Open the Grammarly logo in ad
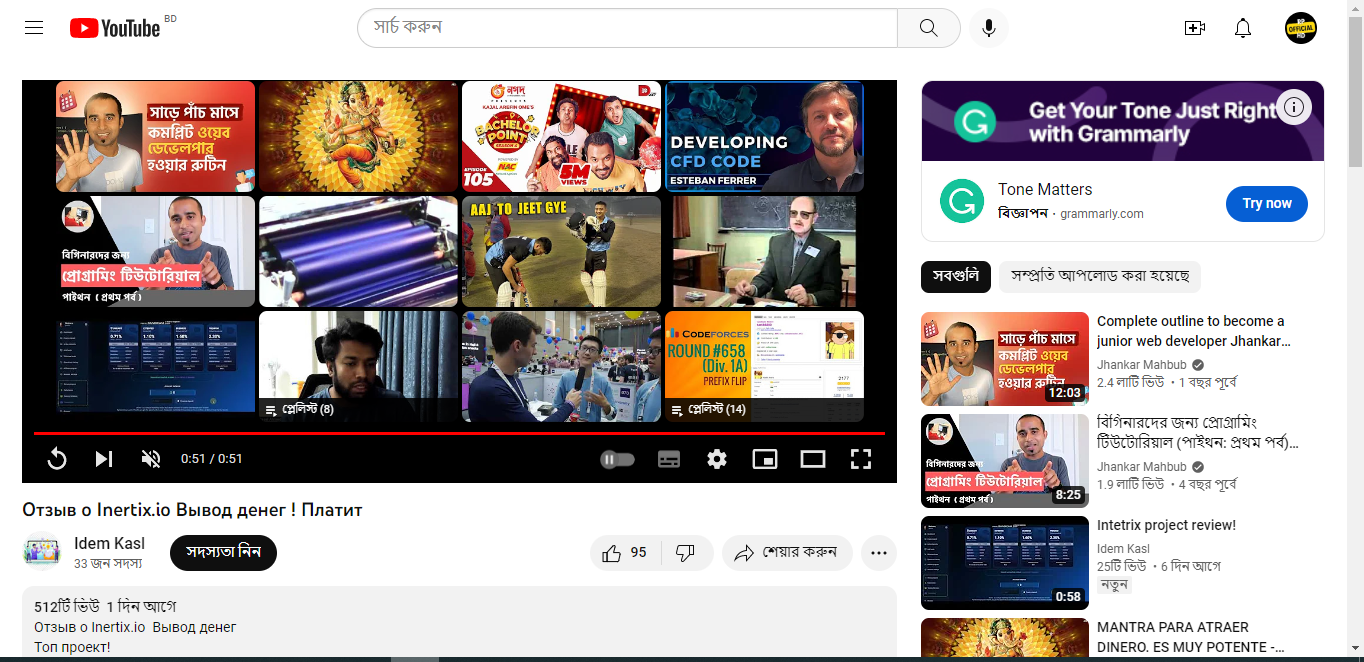Screen dimensions: 1364x662 [962, 201]
